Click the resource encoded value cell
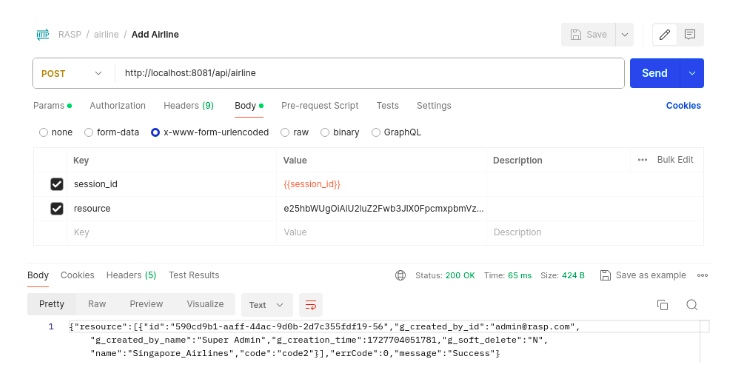The image size is (733, 377). click(x=381, y=209)
